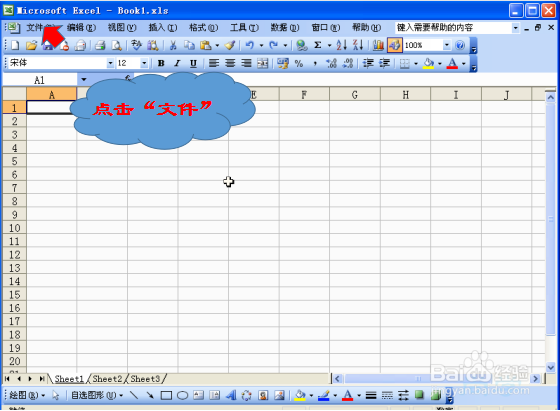Open the 插入 menu
Viewport: 560px width, 411px height.
coord(163,27)
